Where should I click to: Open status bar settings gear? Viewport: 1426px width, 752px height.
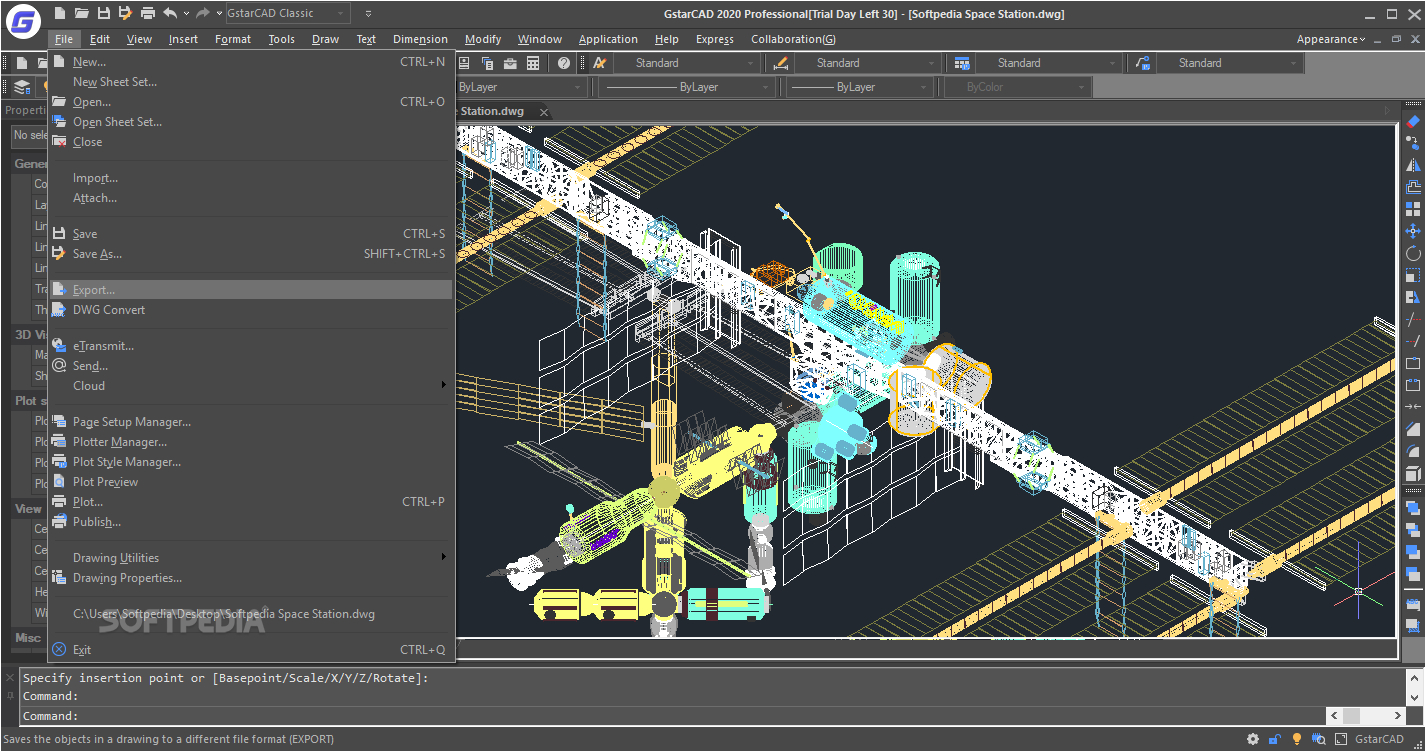(1253, 739)
